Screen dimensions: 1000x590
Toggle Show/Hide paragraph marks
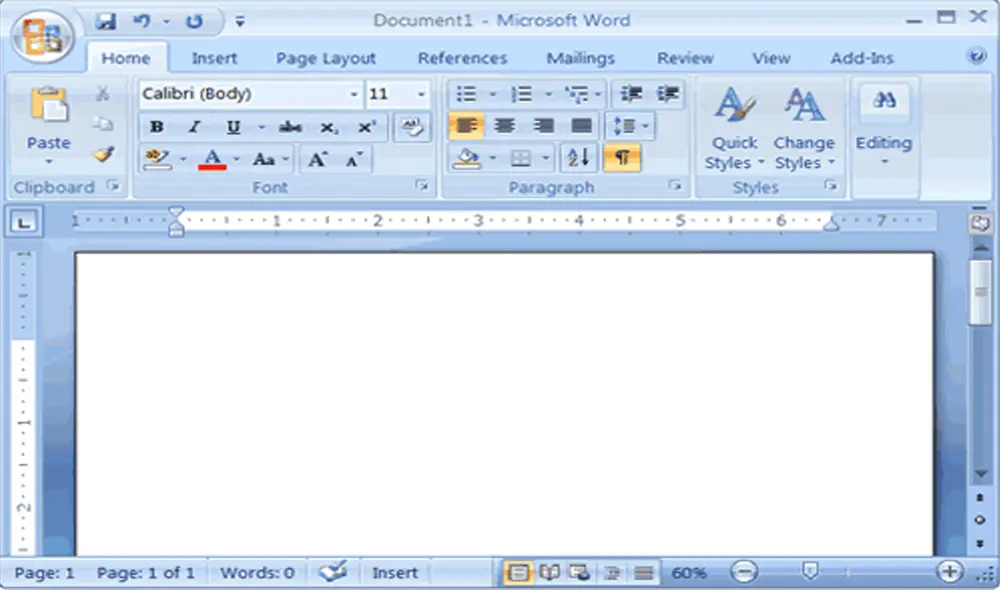pyautogui.click(x=623, y=158)
